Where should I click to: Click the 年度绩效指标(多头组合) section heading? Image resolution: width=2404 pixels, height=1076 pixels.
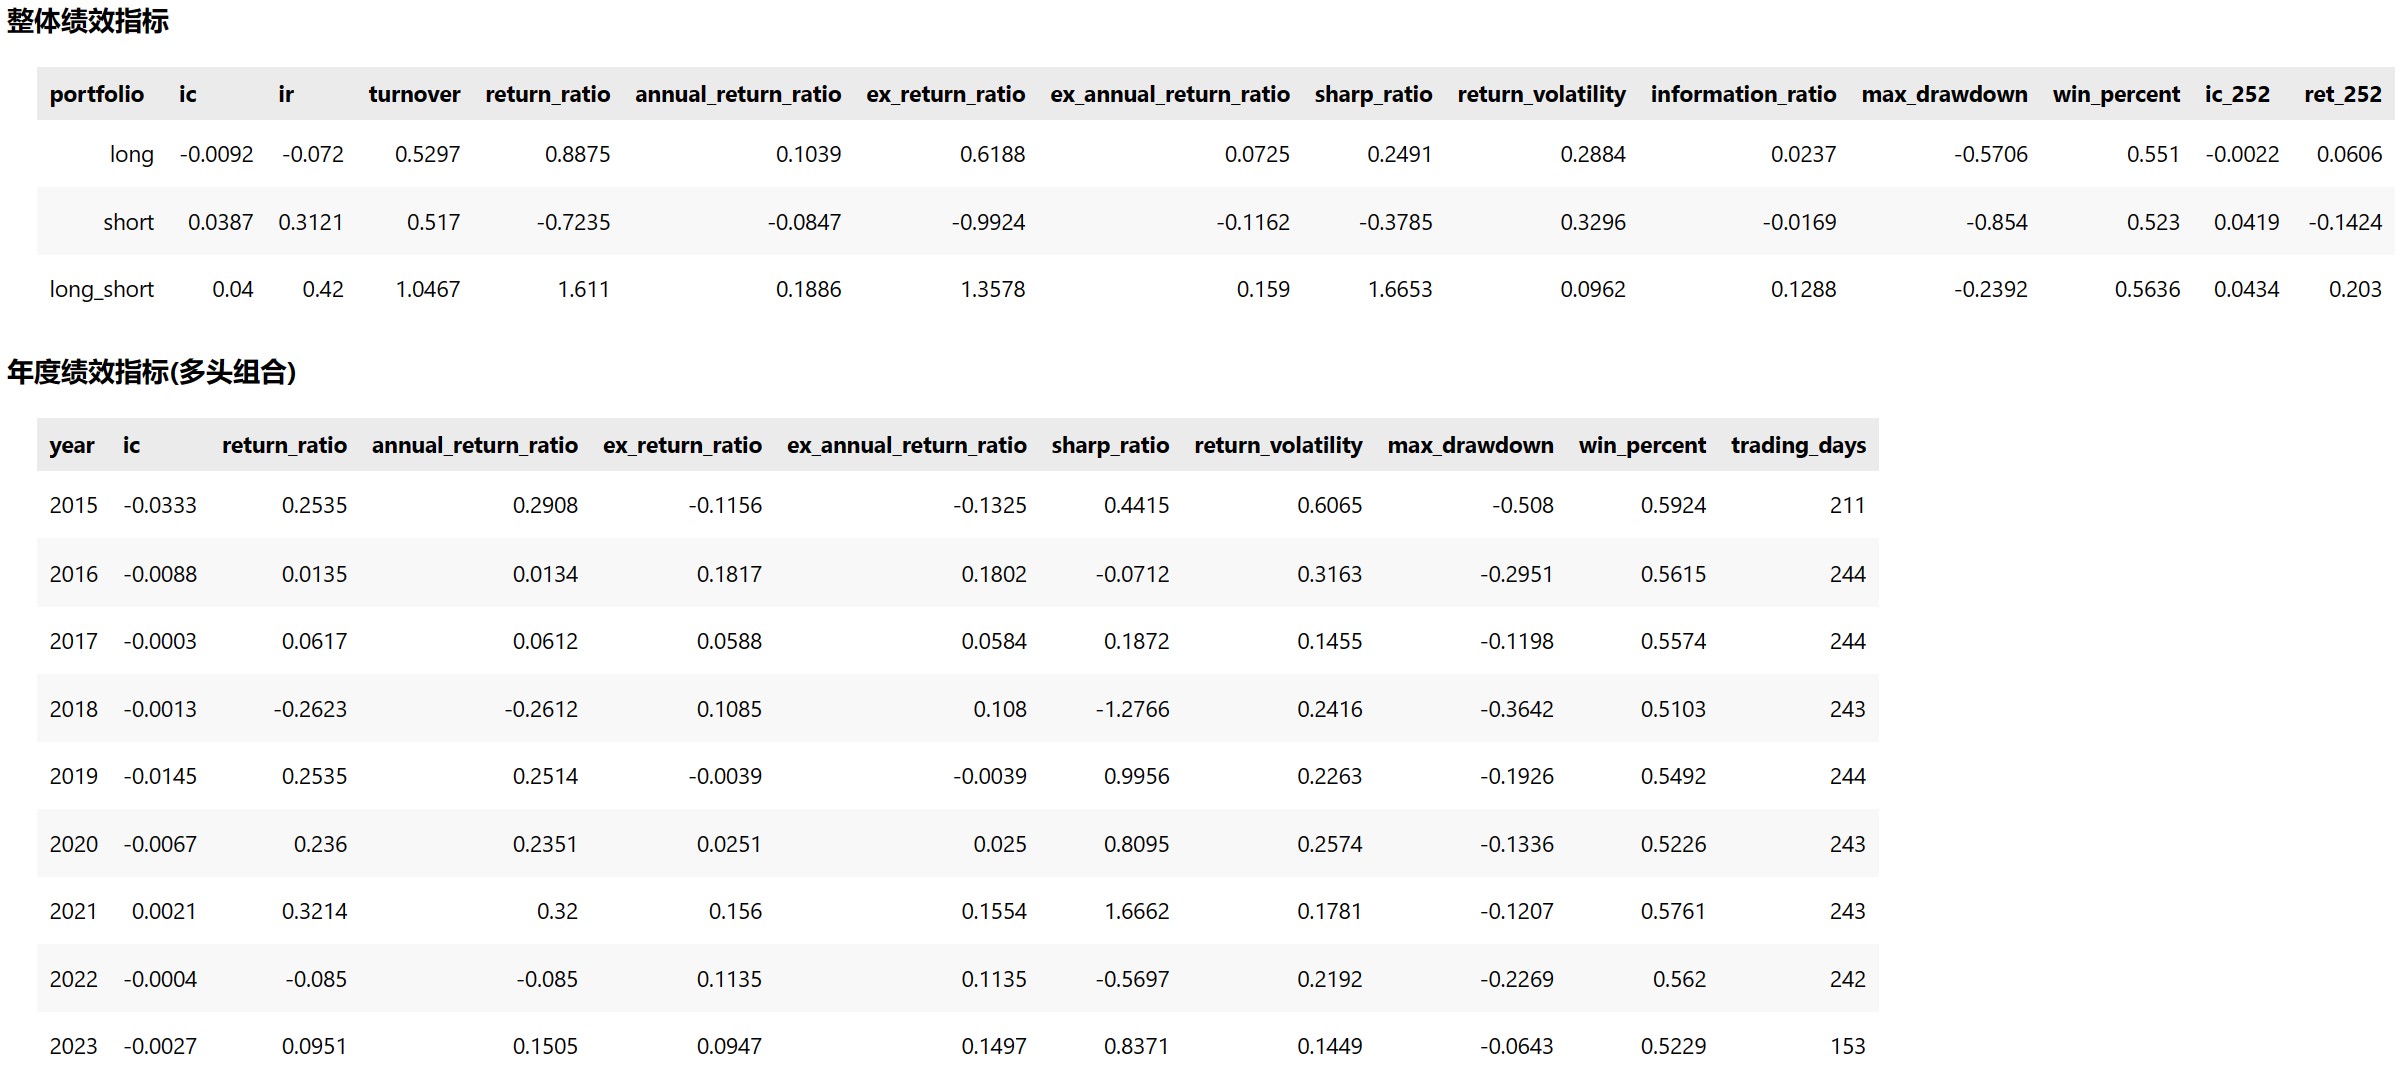coord(152,372)
